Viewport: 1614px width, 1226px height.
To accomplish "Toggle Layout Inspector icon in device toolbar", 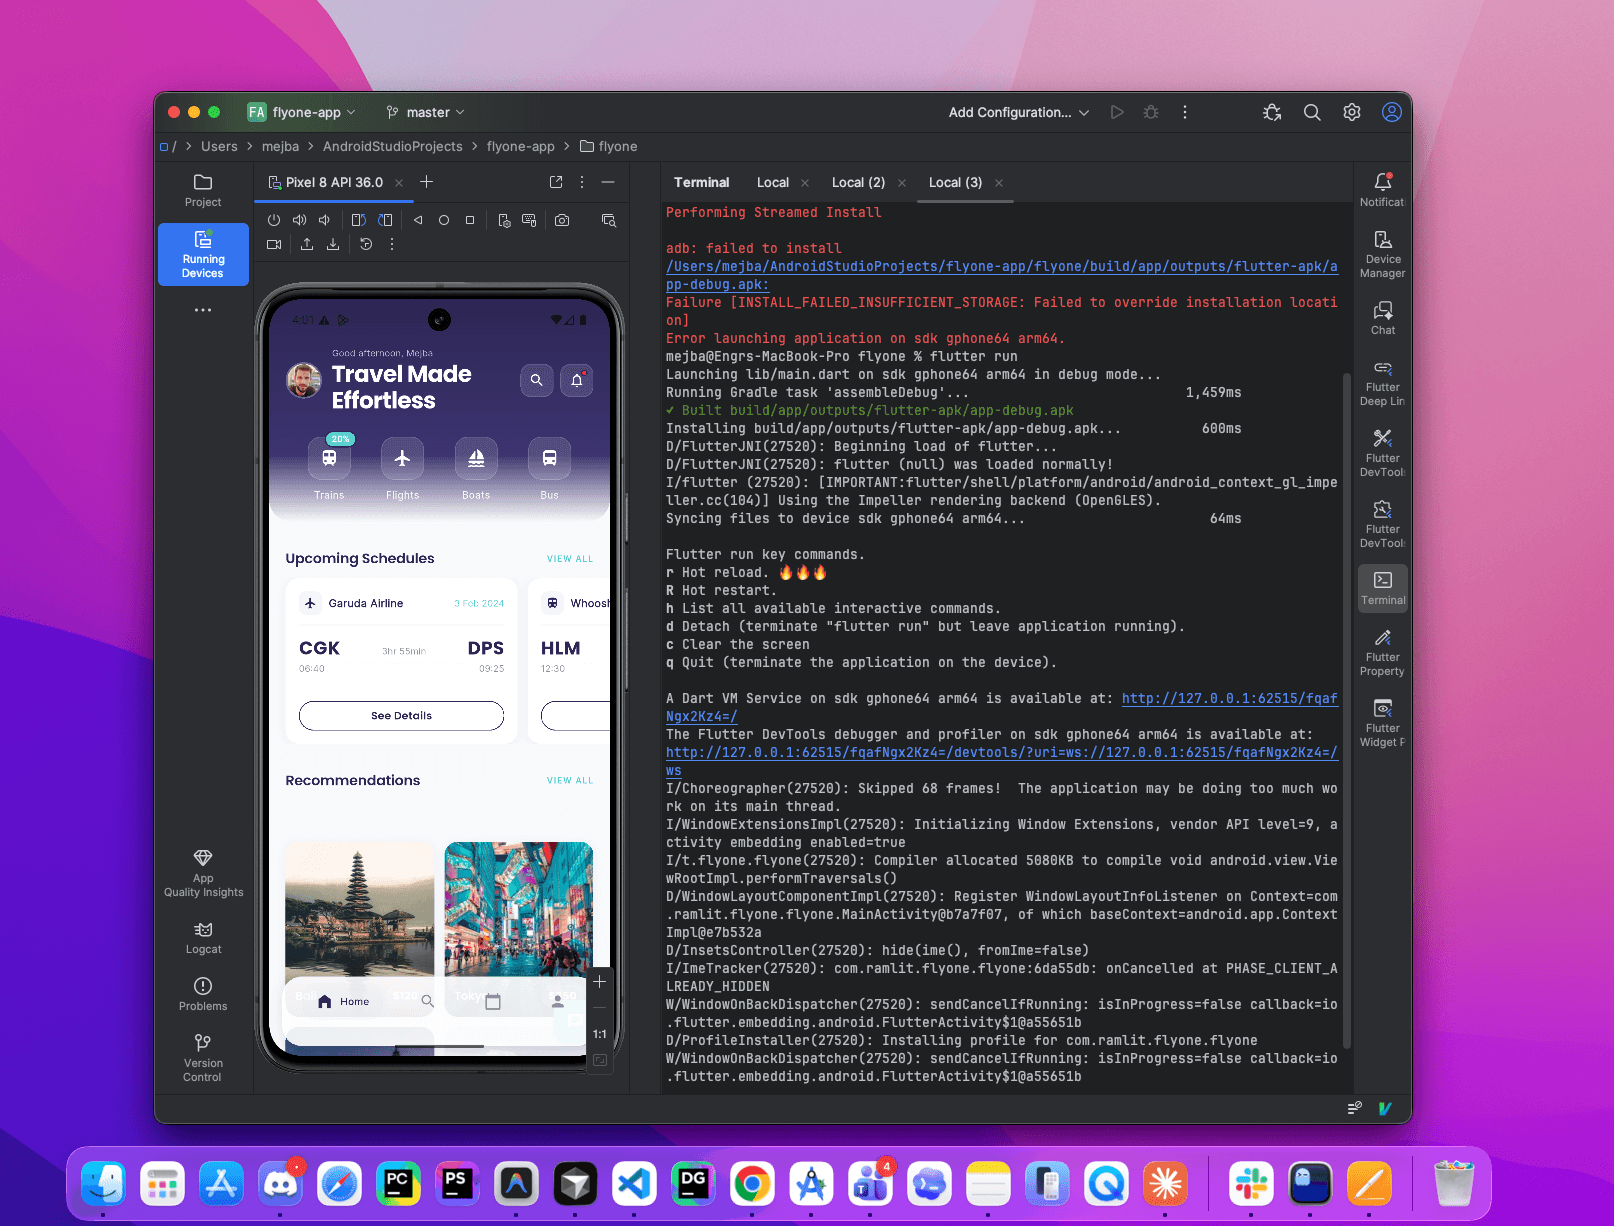I will [608, 220].
